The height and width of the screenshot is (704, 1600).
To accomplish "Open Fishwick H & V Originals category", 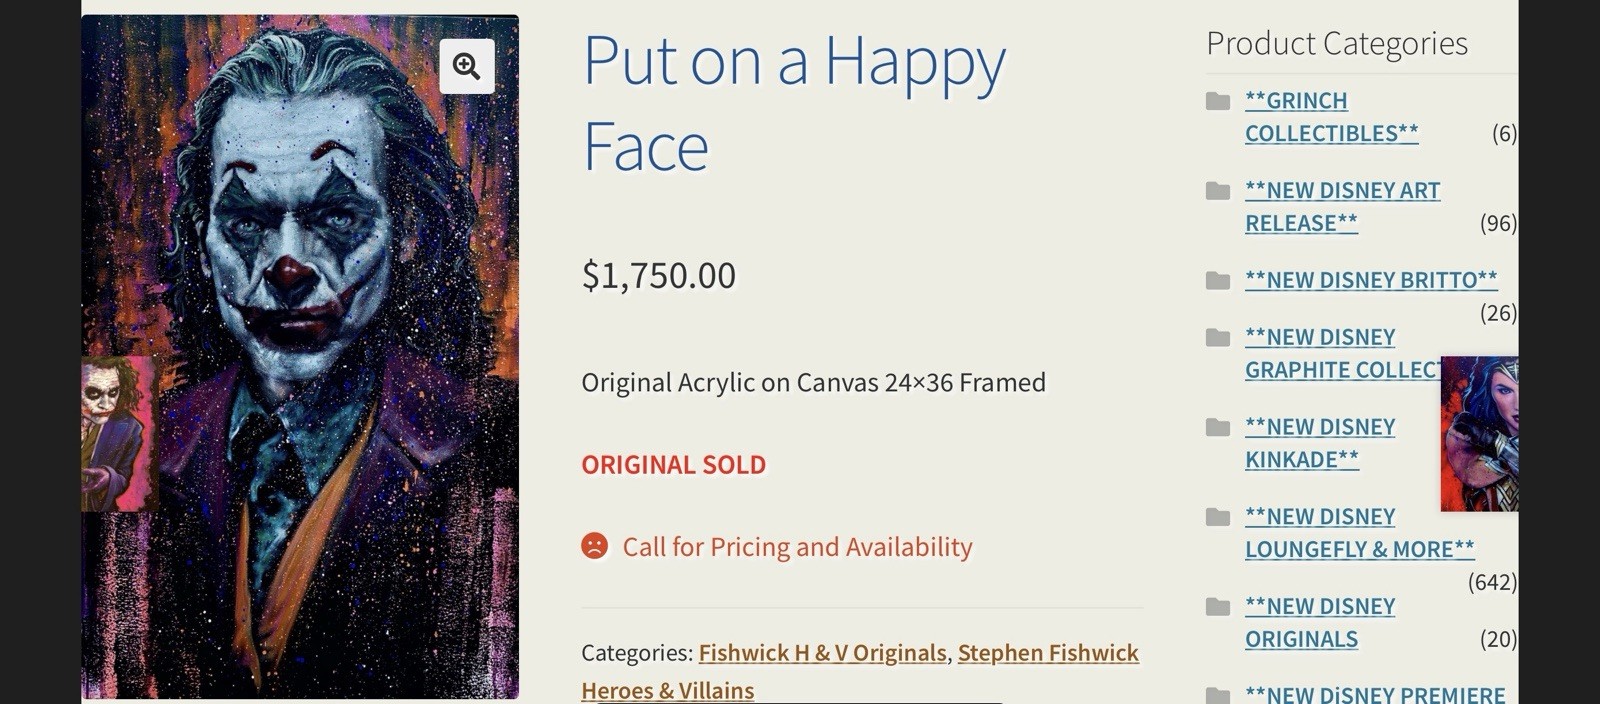I will tap(822, 653).
